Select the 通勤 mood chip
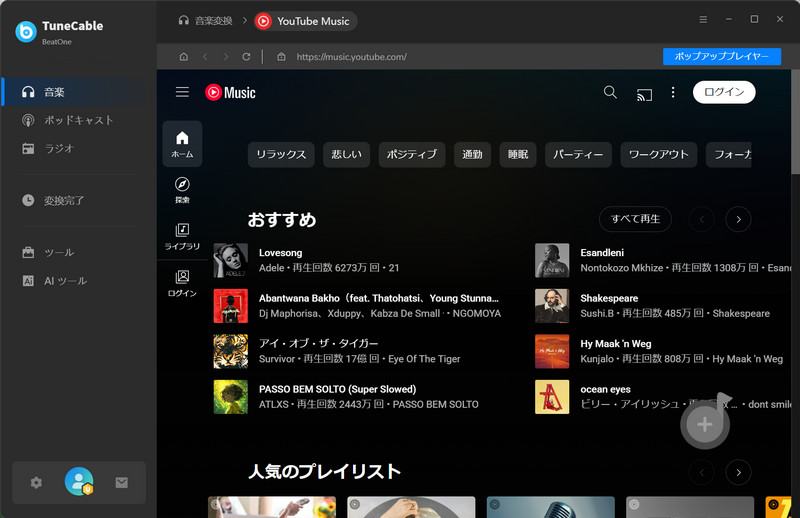The image size is (800, 518). pyautogui.click(x=472, y=155)
